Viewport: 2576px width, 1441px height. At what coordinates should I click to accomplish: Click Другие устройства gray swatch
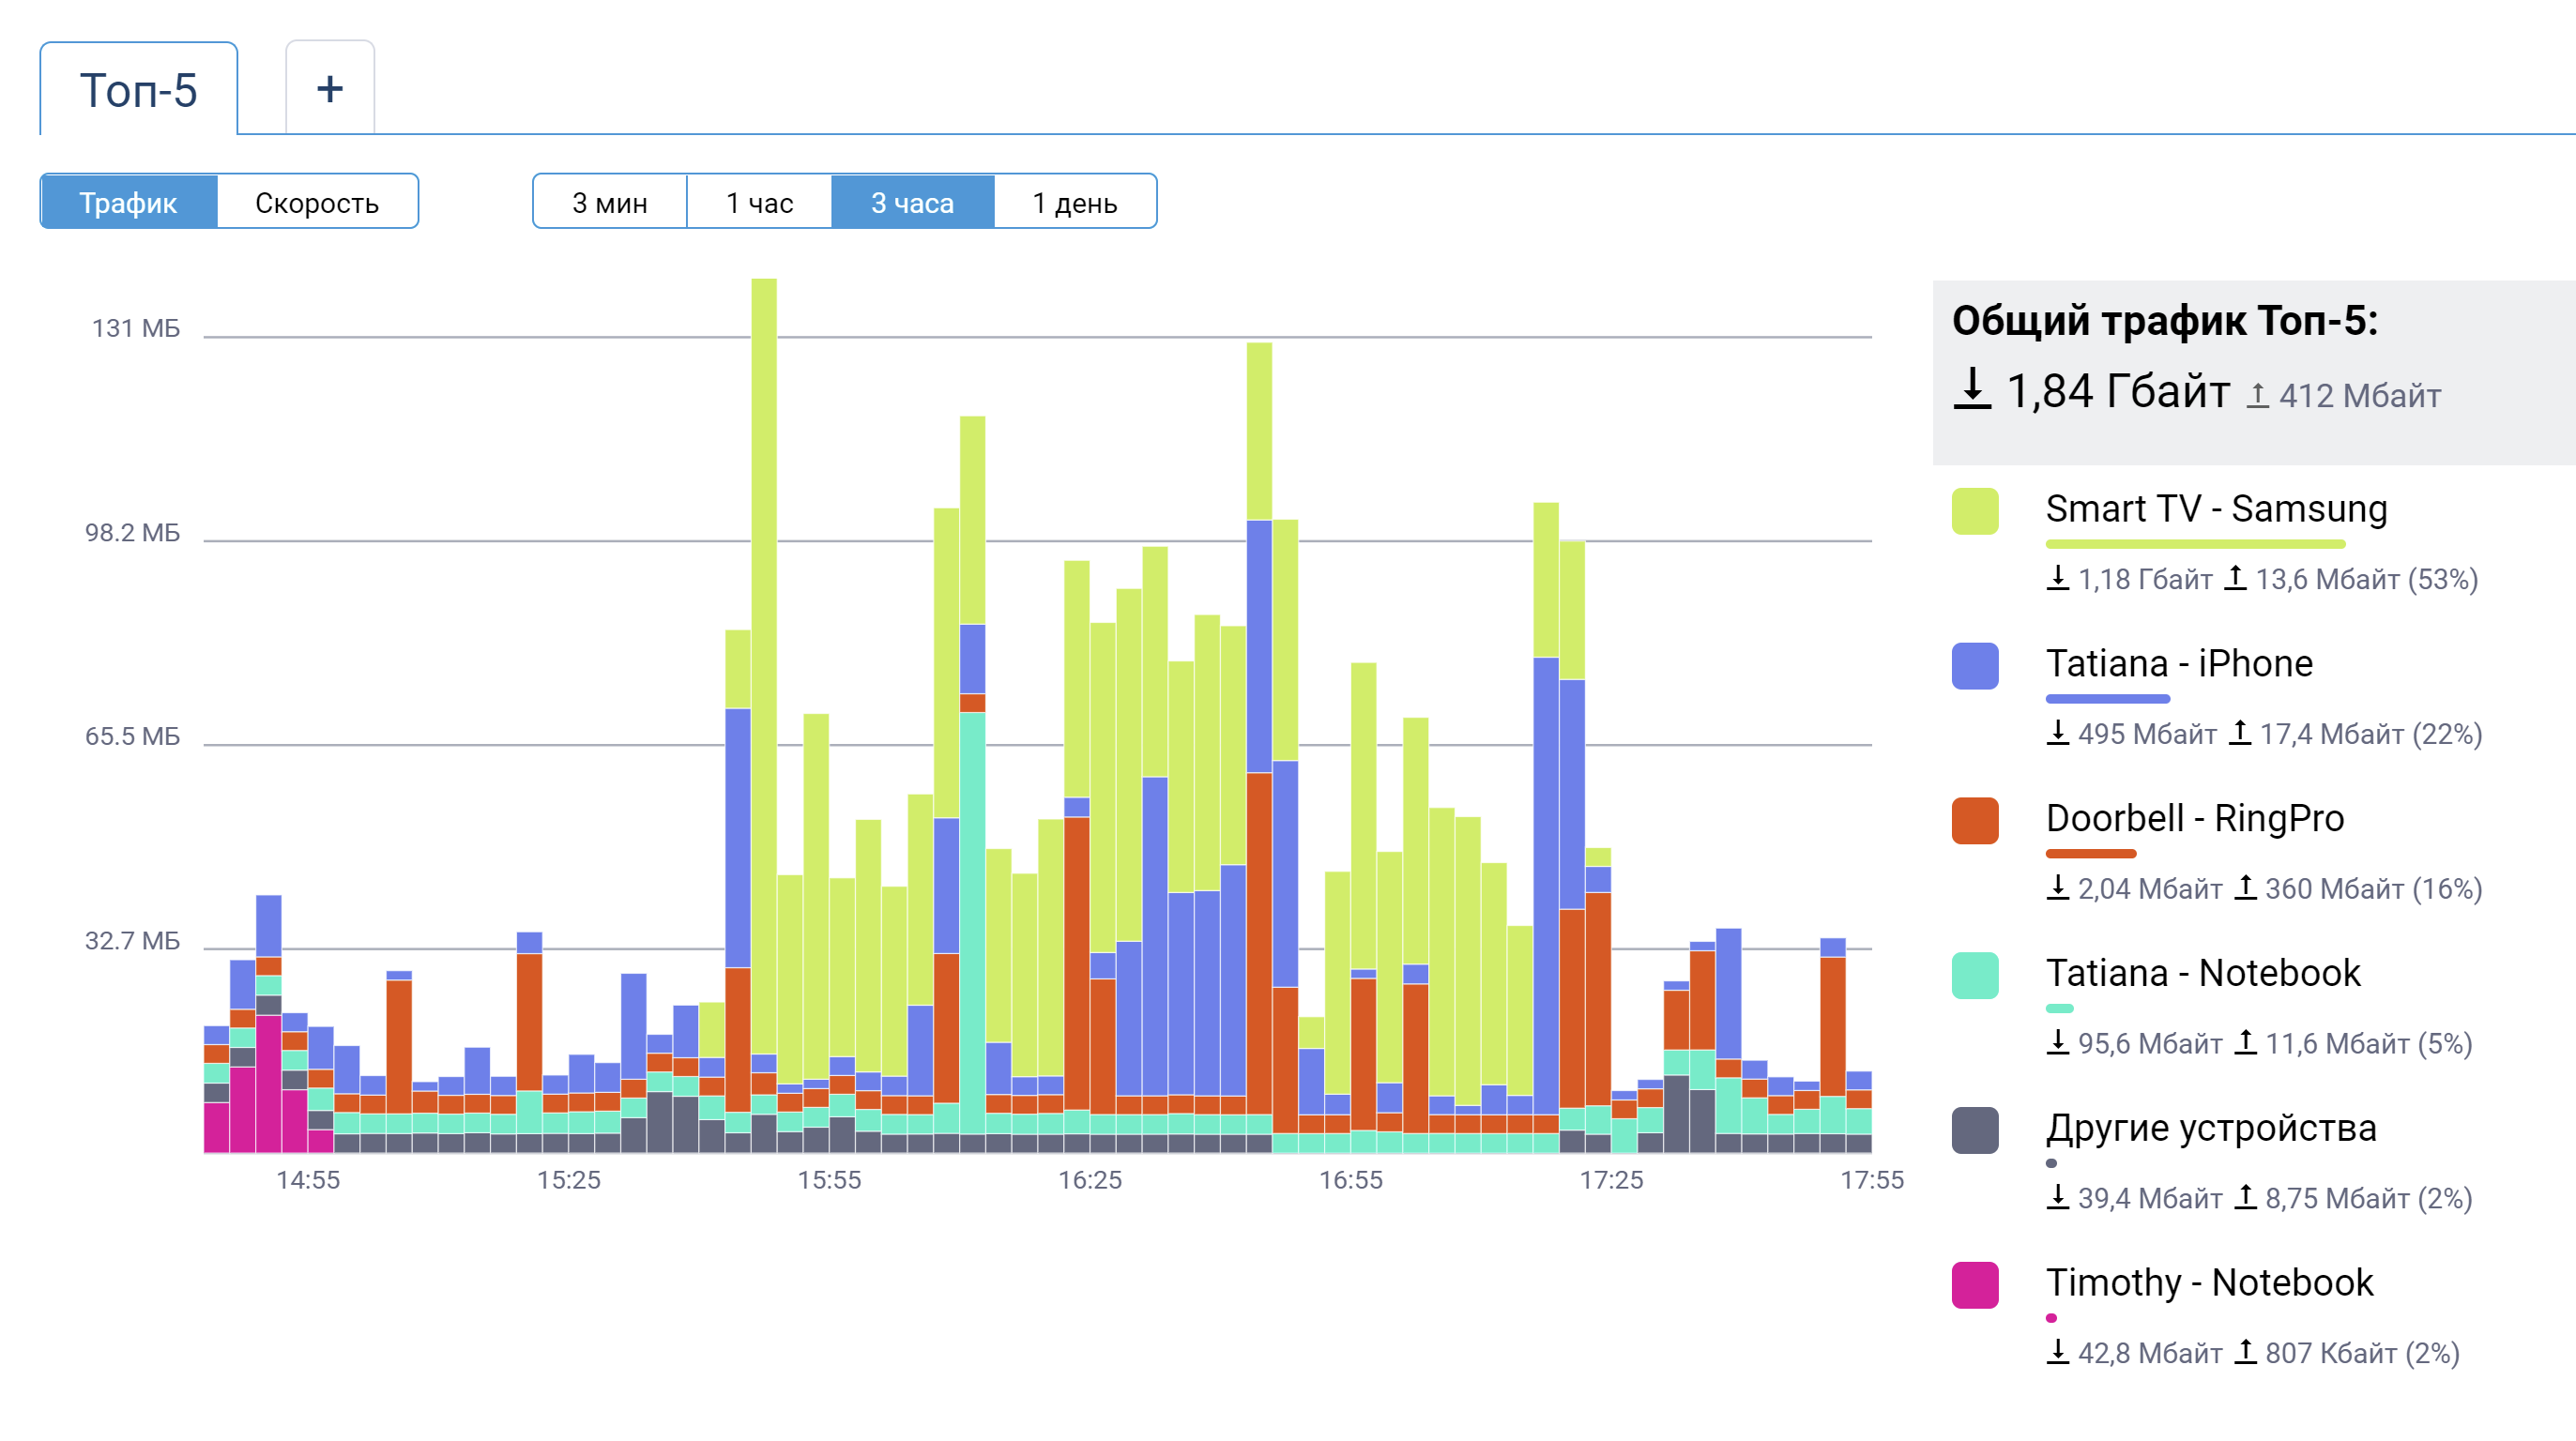click(1974, 1131)
